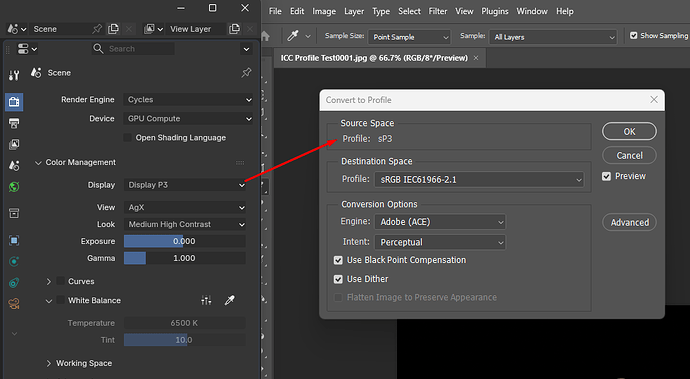Enable Open Shading Language checkbox

point(128,138)
